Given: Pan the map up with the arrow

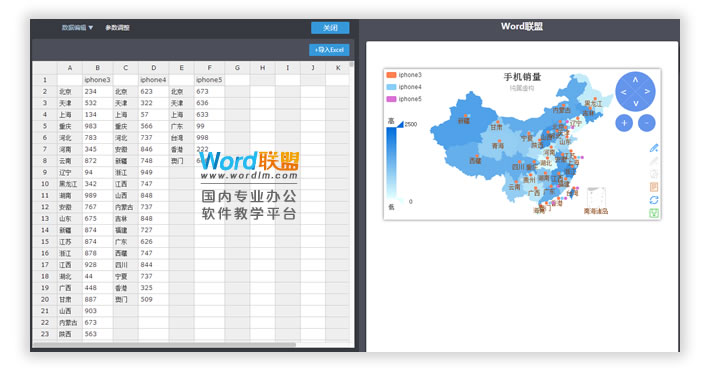Looking at the screenshot, I should [635, 80].
